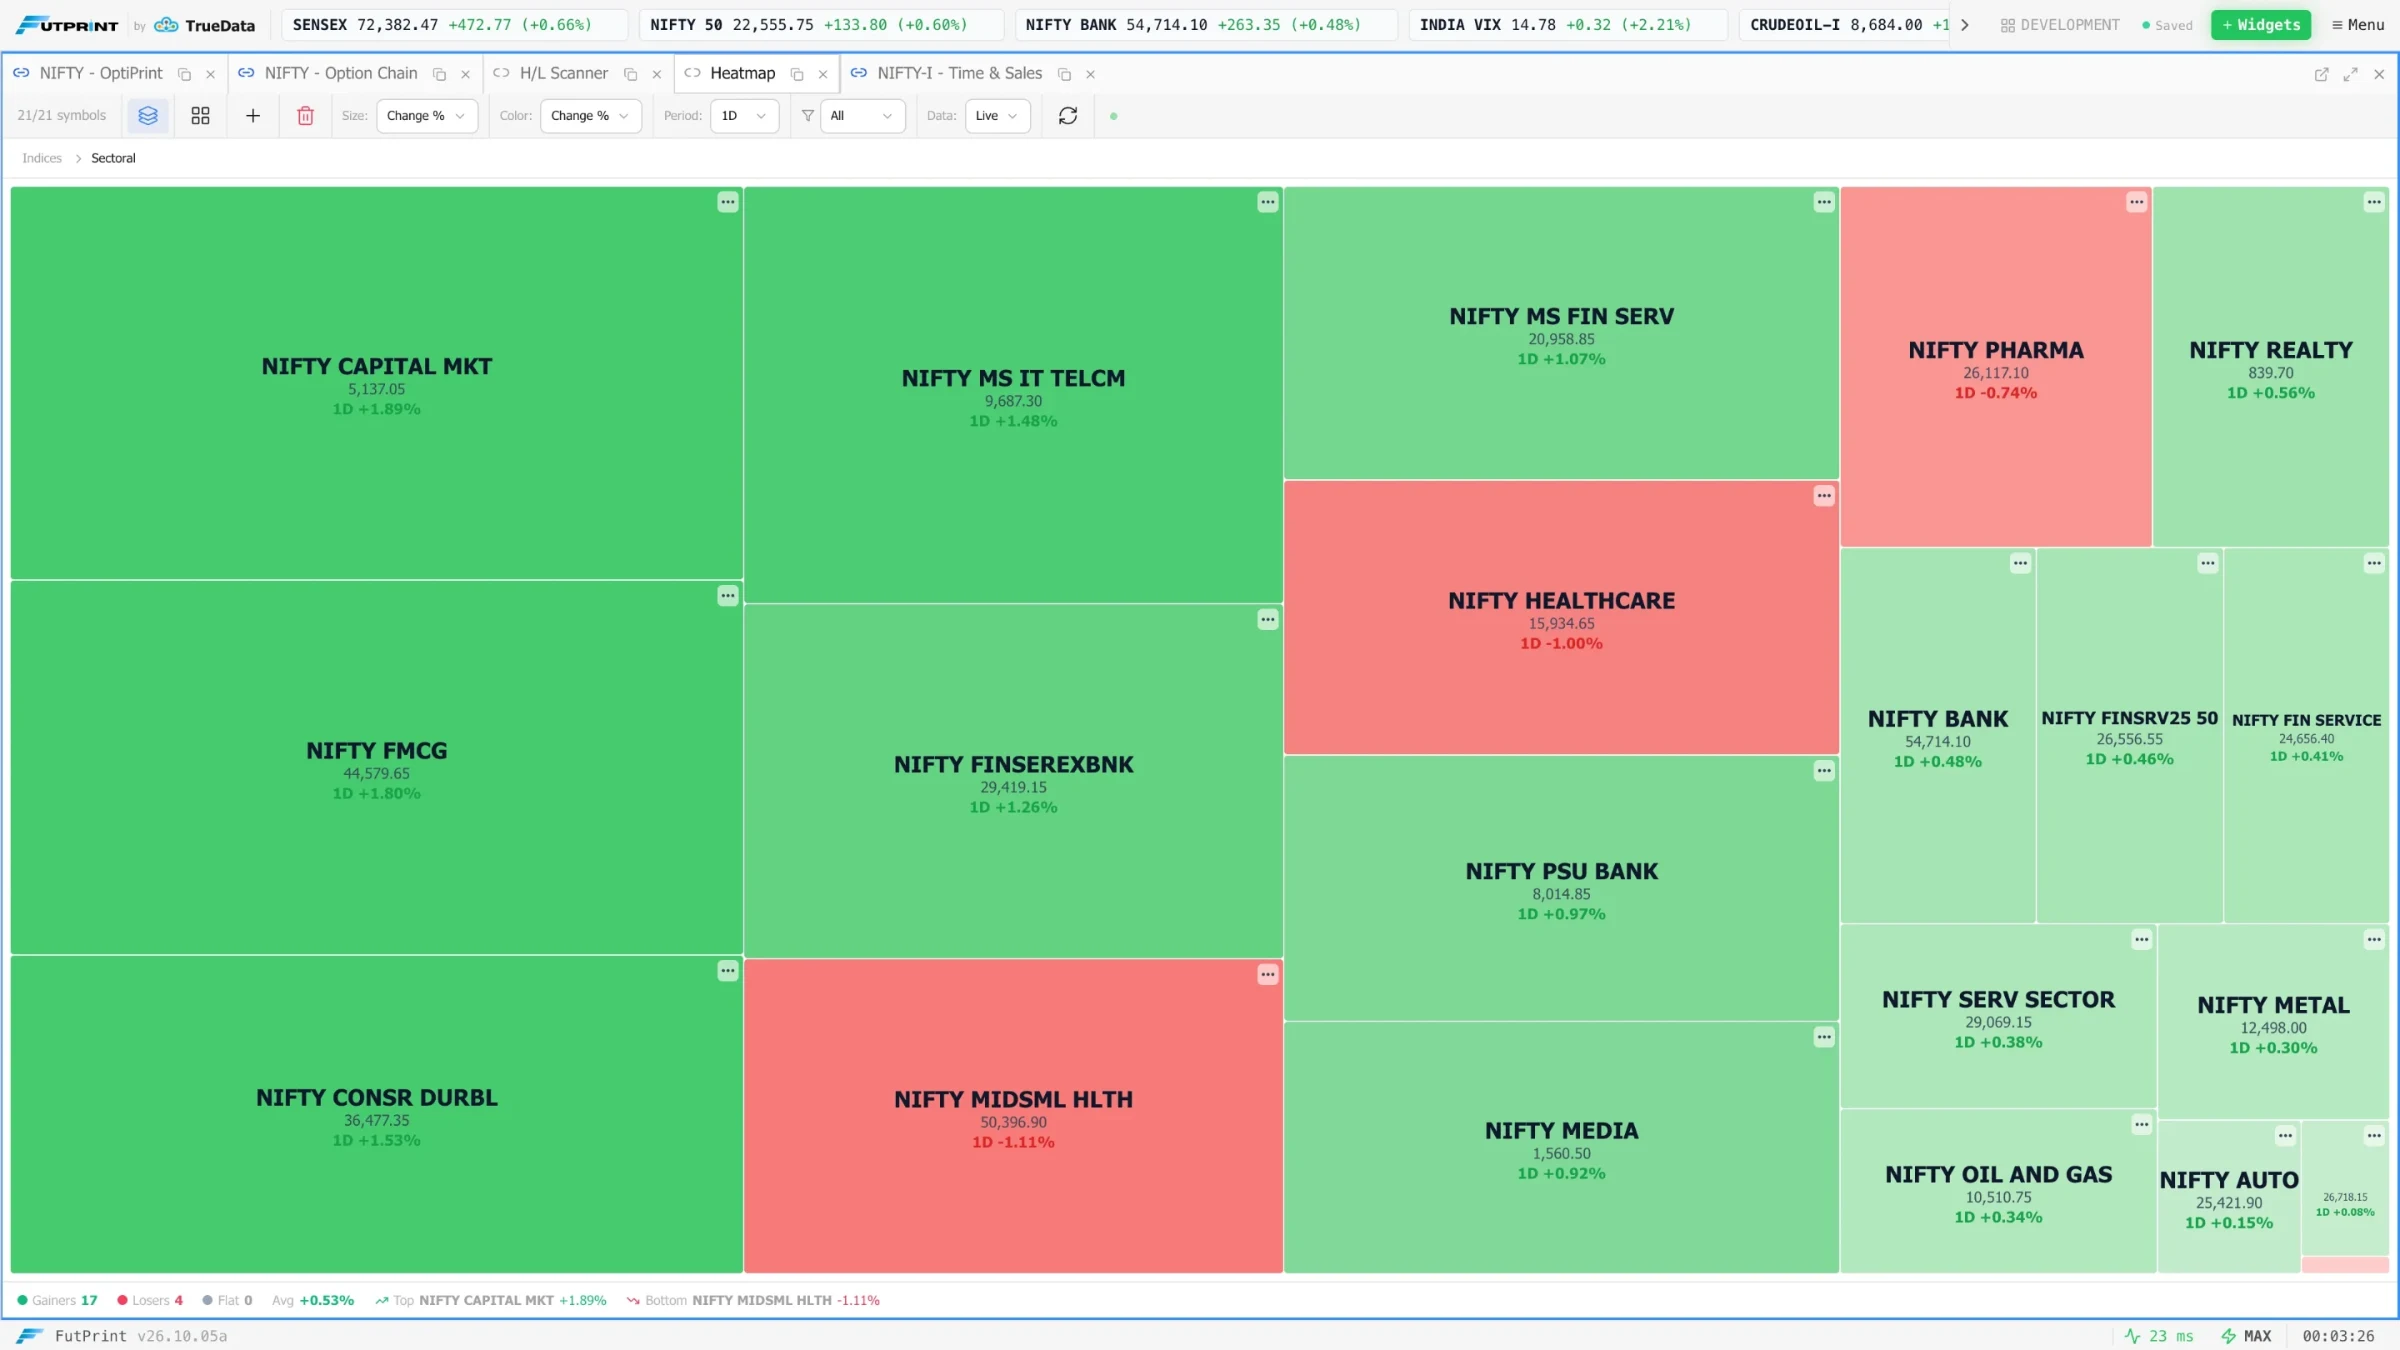
Task: Switch to NIFTY - Option Chain tab
Action: [341, 73]
